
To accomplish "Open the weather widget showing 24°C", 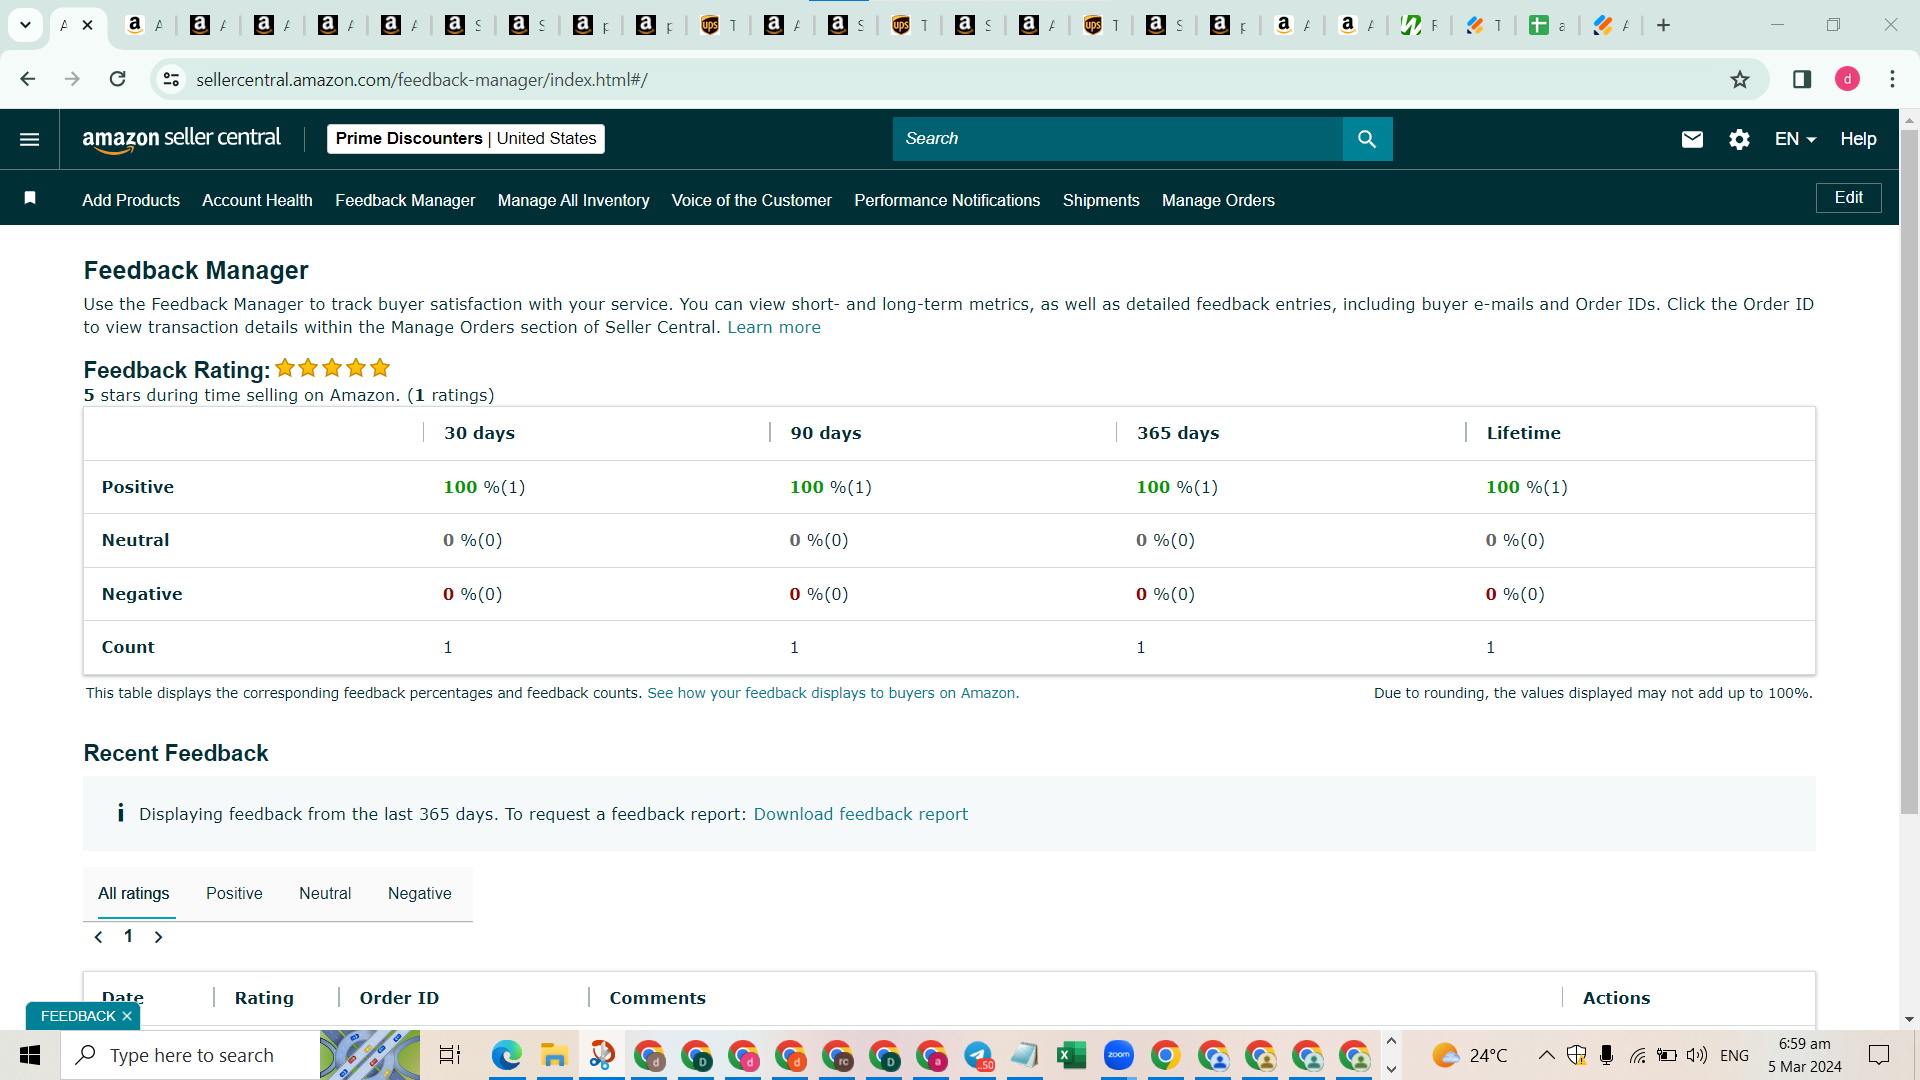I will pos(1470,1055).
